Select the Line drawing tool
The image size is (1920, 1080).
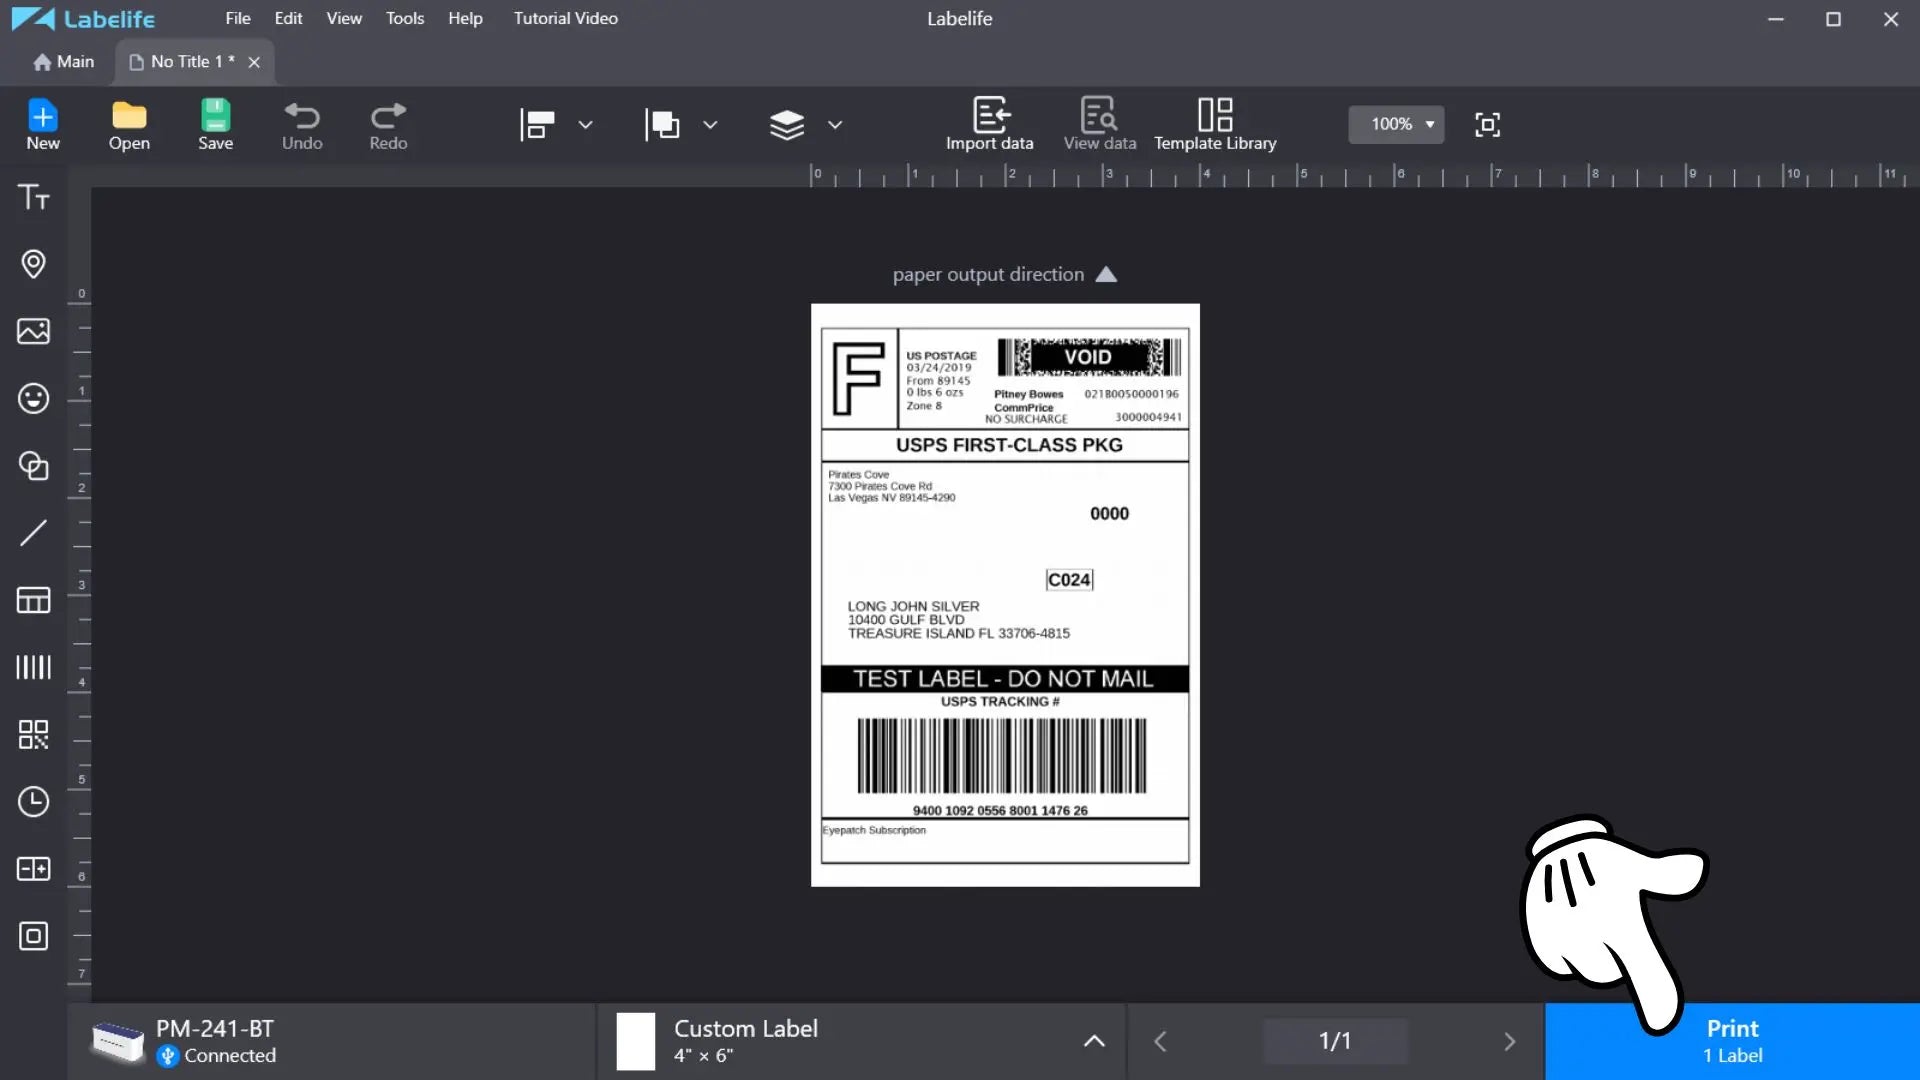tap(33, 533)
